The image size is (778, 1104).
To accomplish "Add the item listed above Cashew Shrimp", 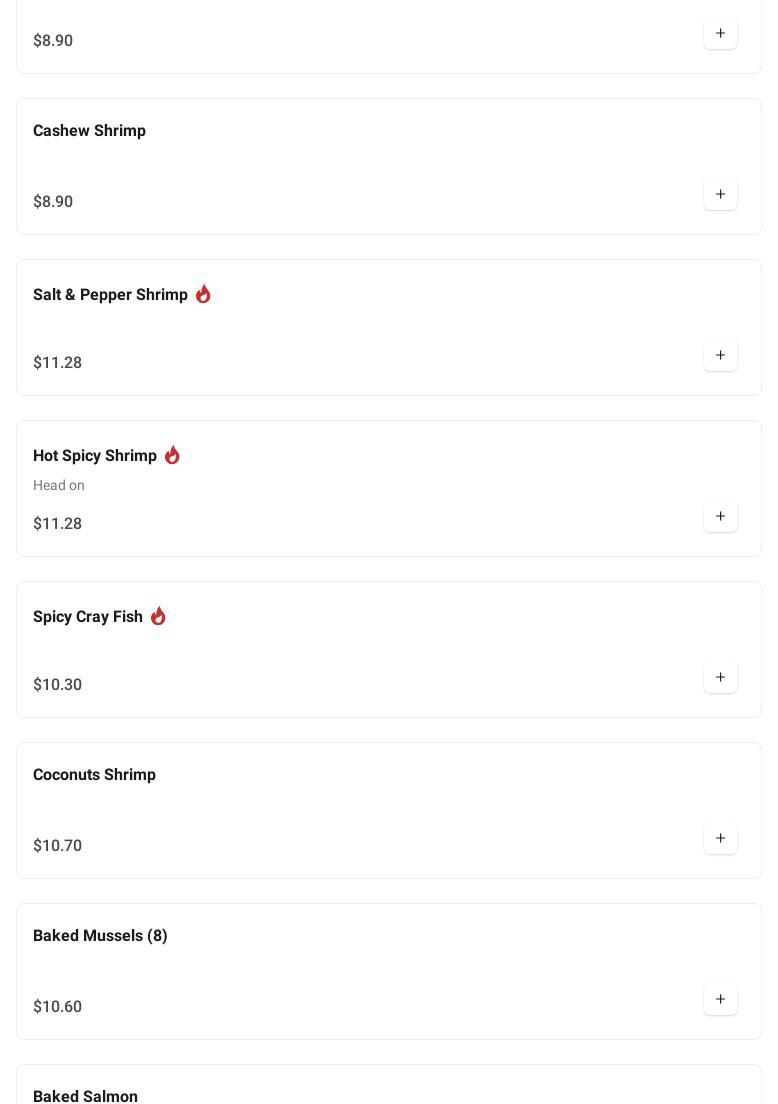I will [x=720, y=33].
